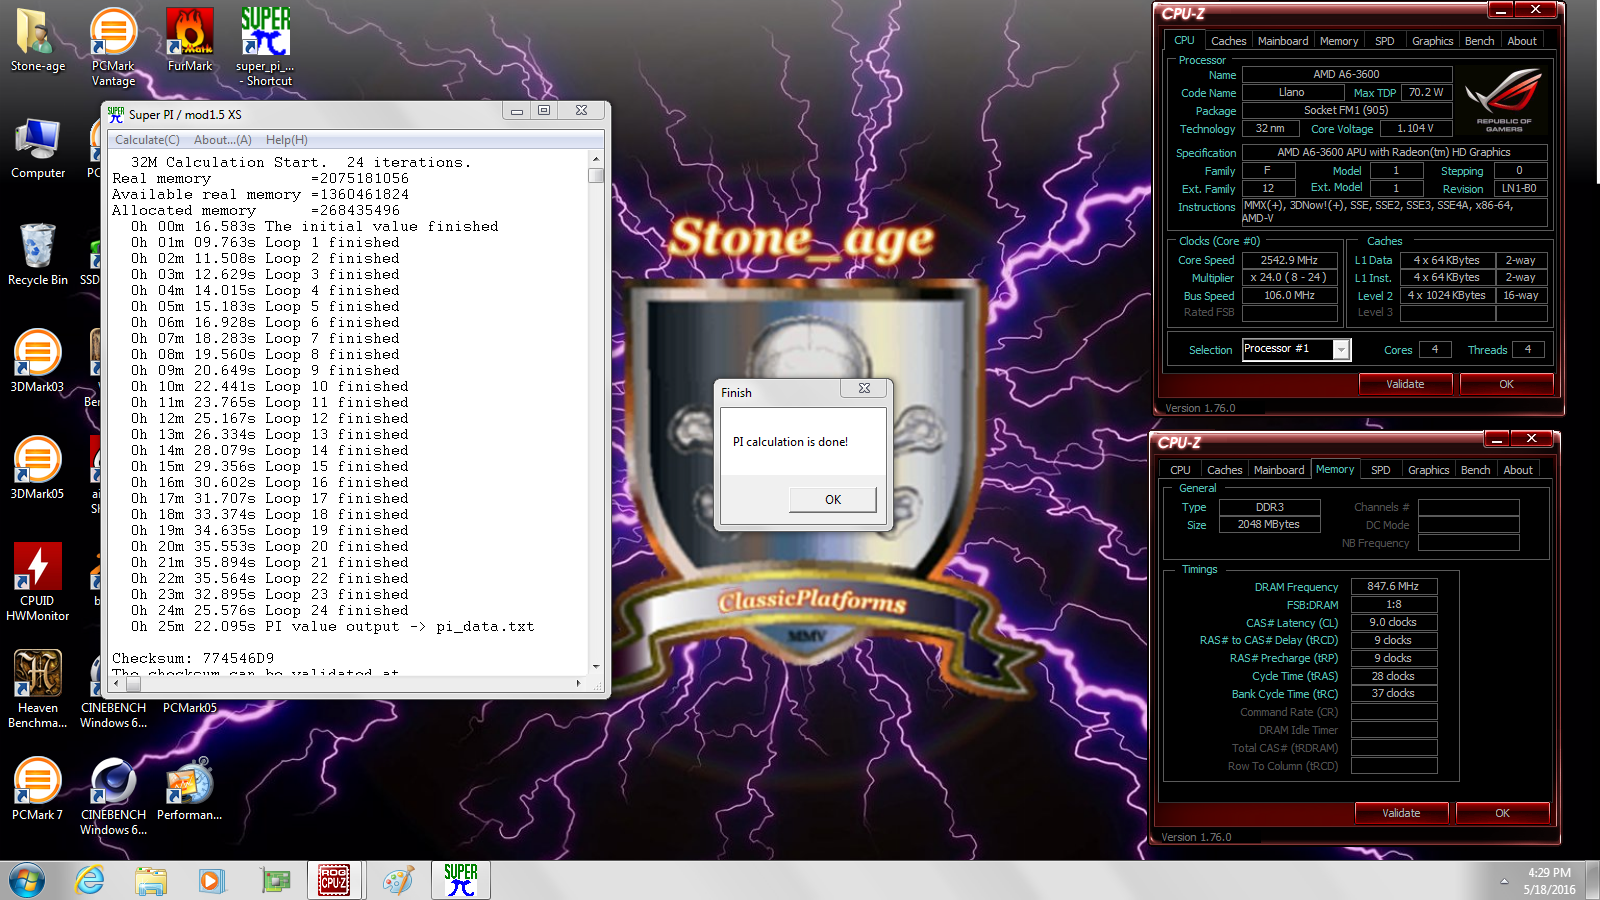1600x900 pixels.
Task: Click Validate in upper CPU-Z window
Action: [x=1405, y=384]
